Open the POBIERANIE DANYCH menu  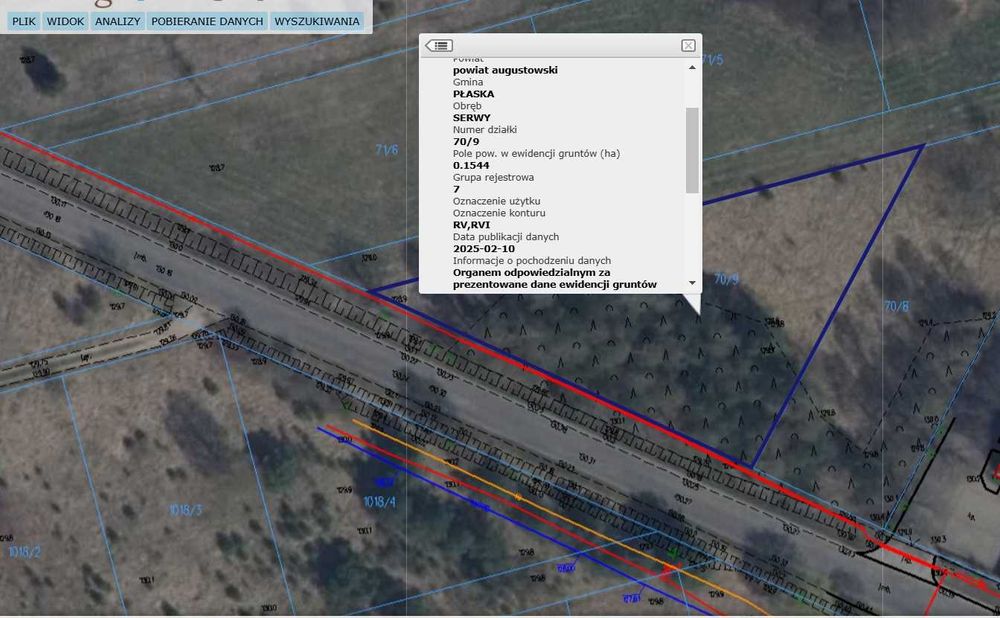click(207, 21)
